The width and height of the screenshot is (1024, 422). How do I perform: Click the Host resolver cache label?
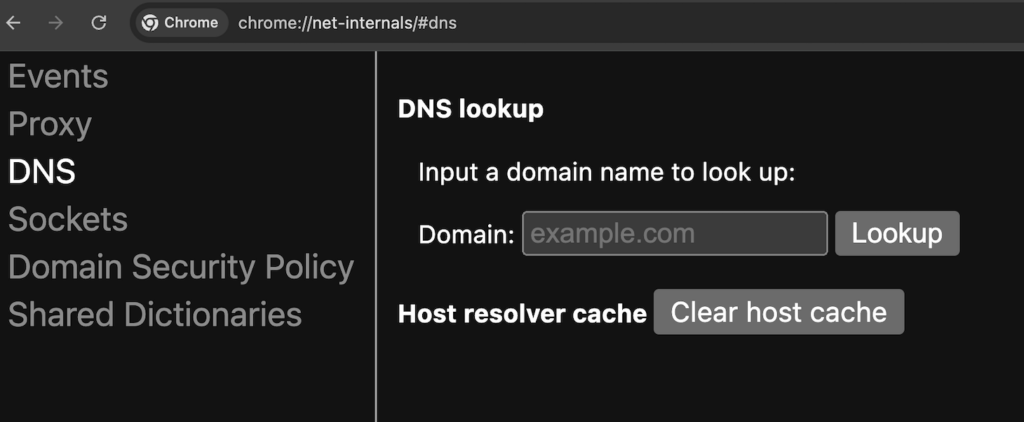pyautogui.click(x=522, y=314)
